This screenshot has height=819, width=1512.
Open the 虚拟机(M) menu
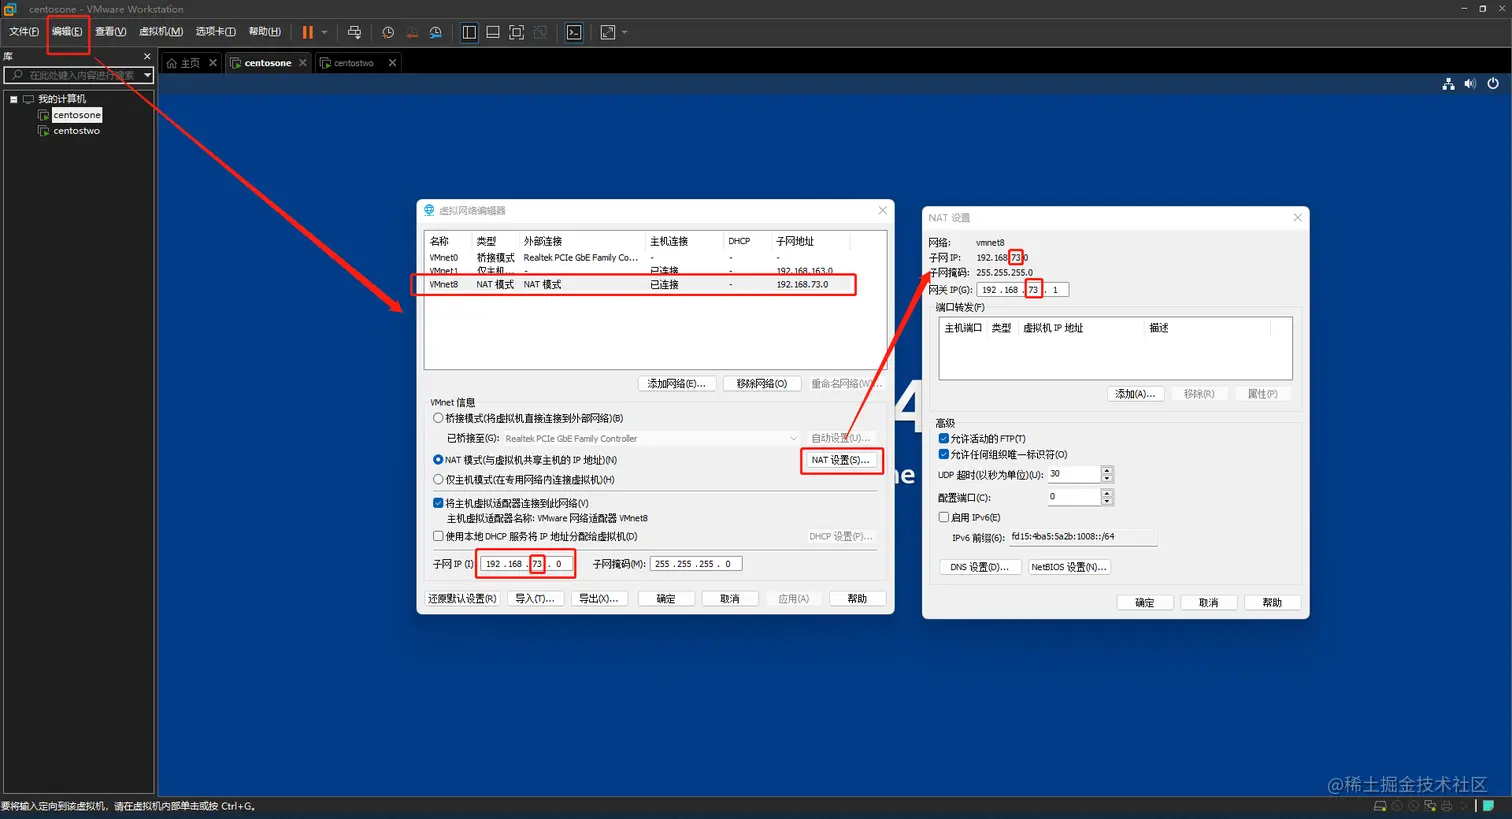[161, 32]
